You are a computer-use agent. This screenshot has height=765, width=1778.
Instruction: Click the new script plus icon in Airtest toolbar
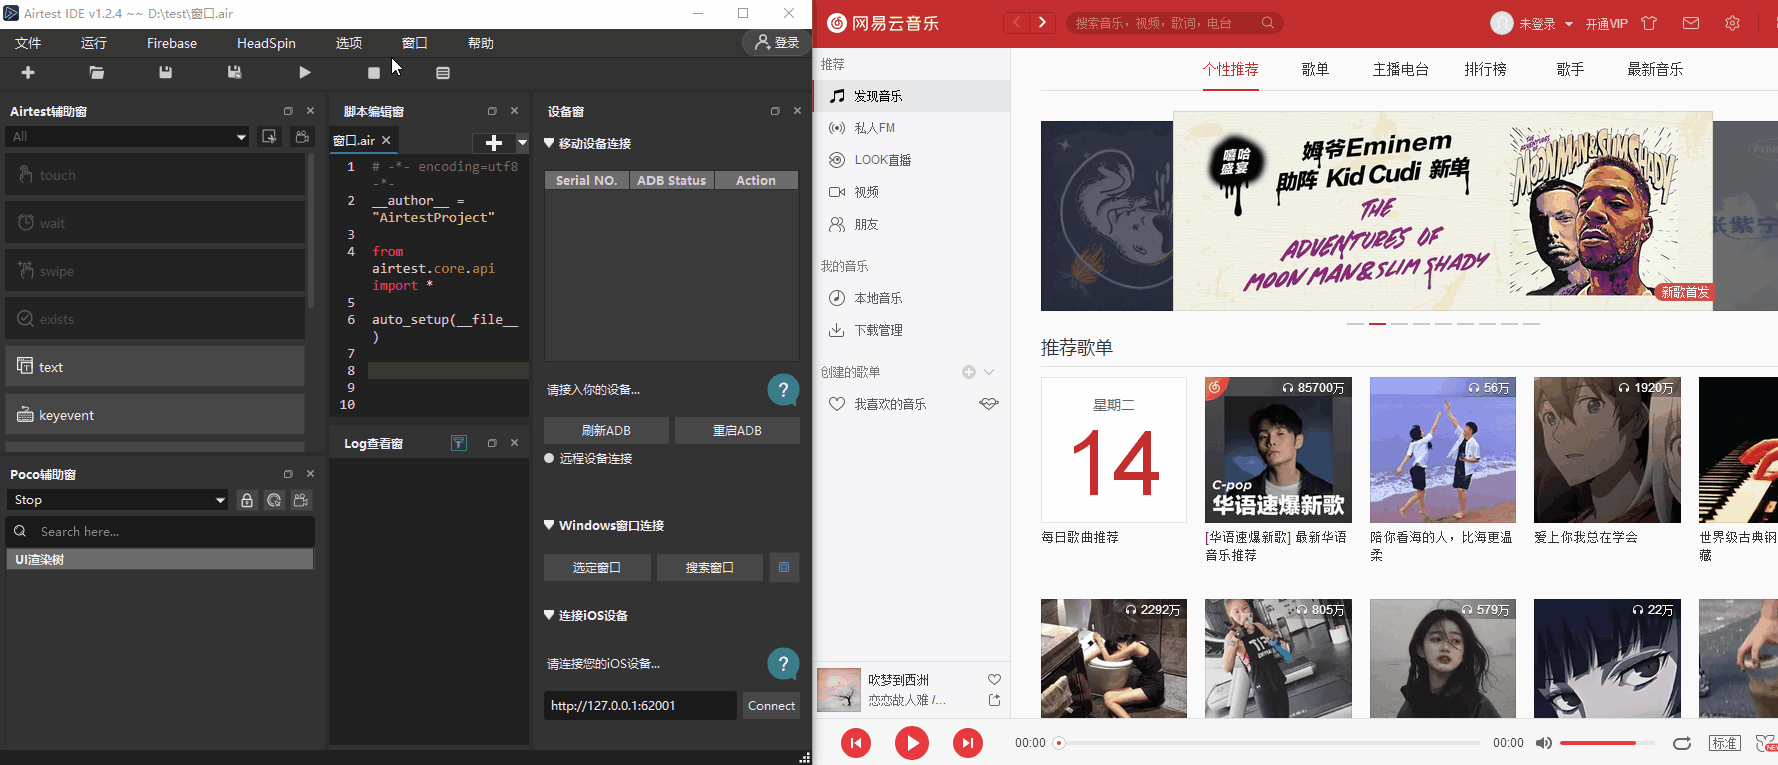[28, 72]
